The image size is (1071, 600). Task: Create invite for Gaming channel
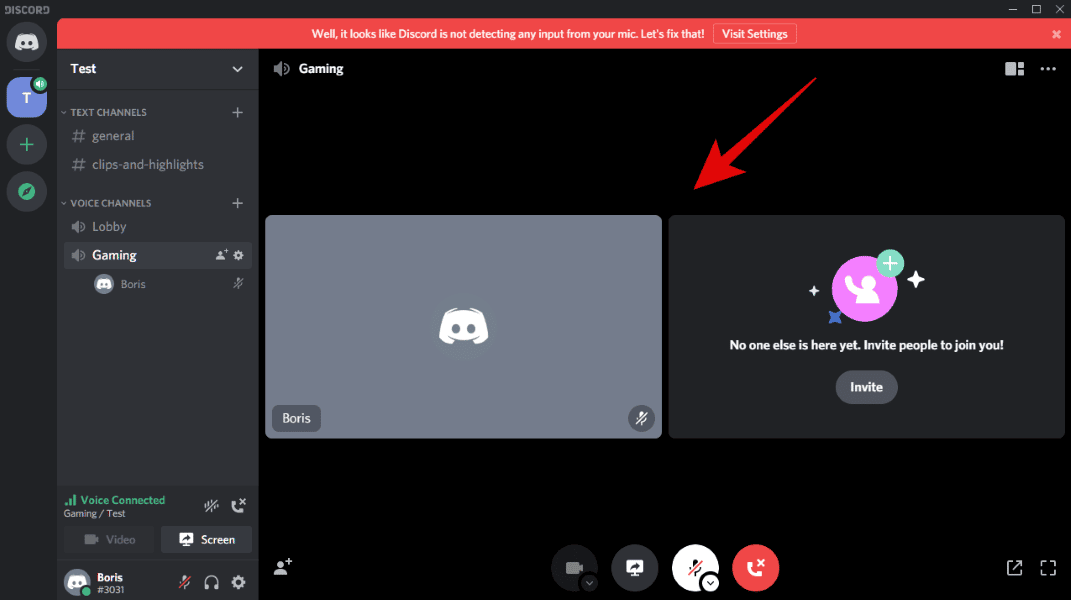[x=221, y=255]
